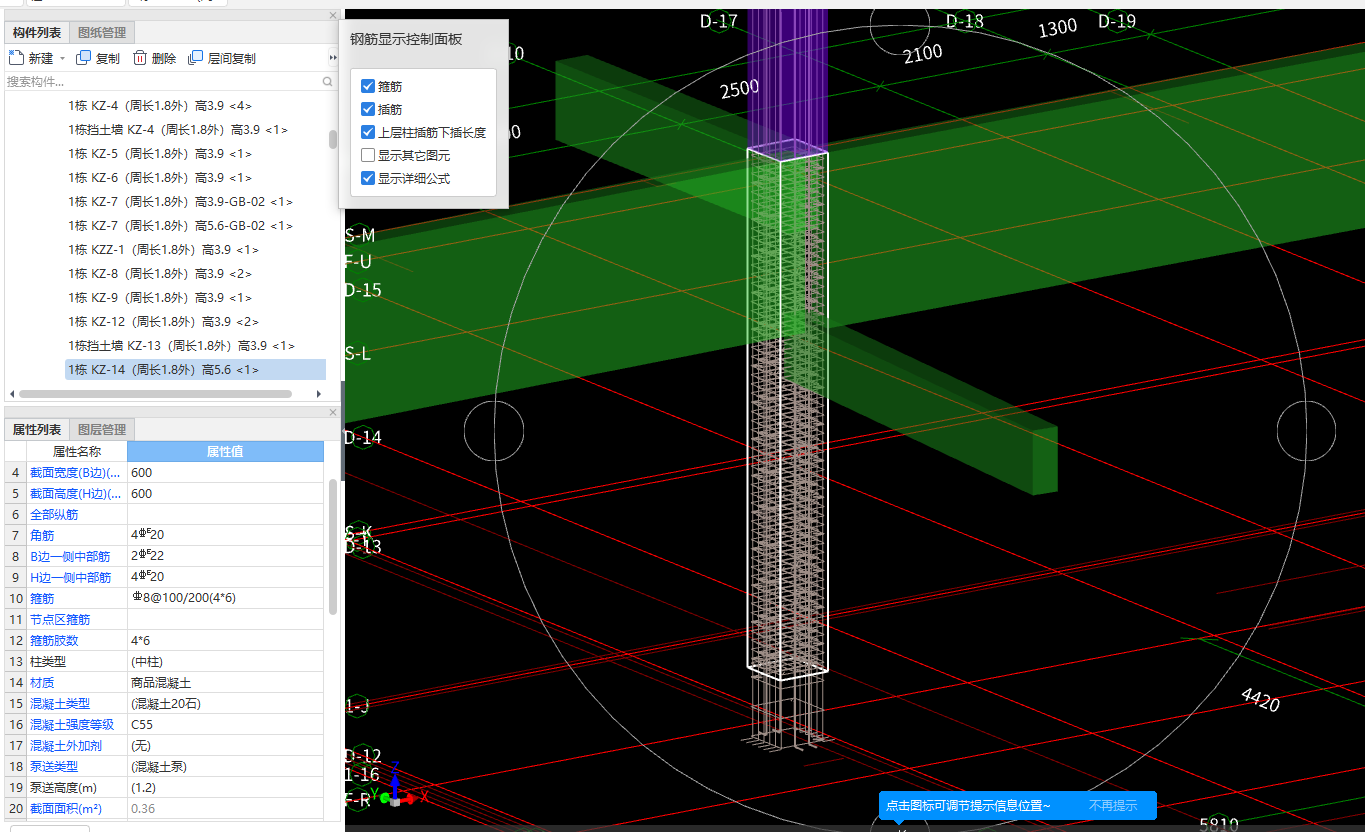The height and width of the screenshot is (832, 1365).
Task: Select 1栋 KZ-6 高3.9 <1> row
Action: tap(160, 177)
